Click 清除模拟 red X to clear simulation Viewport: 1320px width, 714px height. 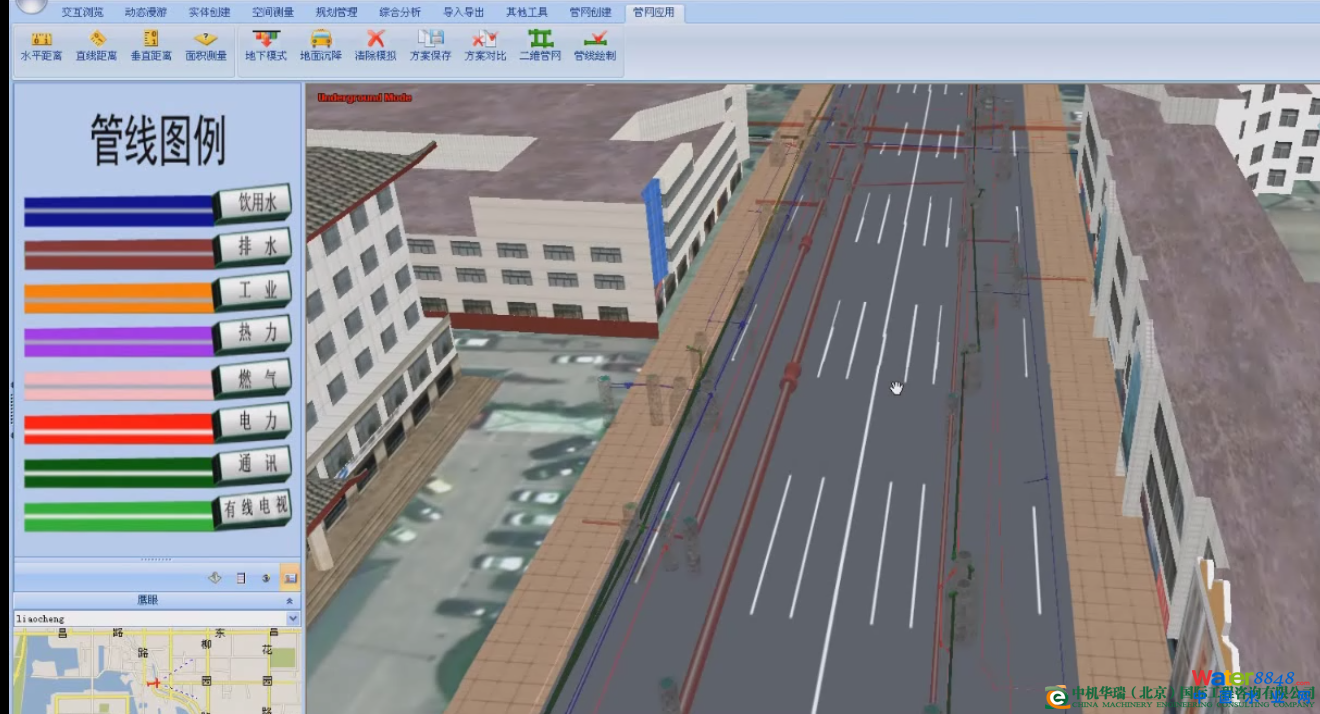coord(376,47)
